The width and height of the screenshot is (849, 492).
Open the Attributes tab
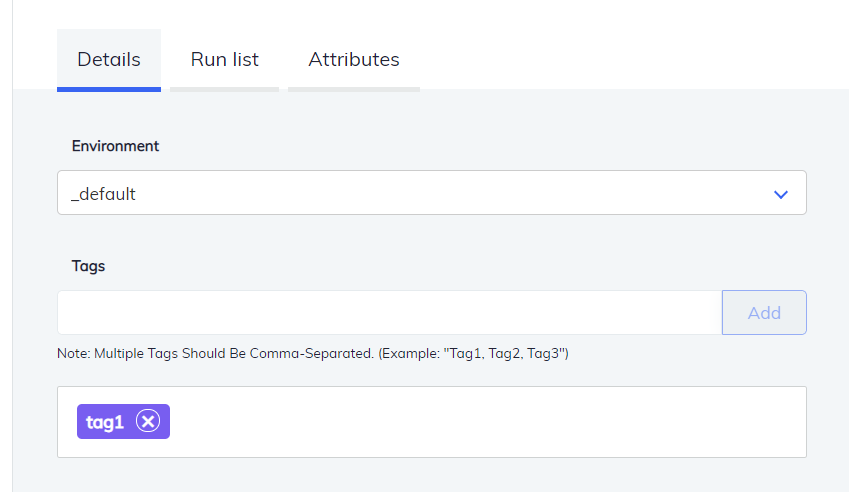click(353, 60)
